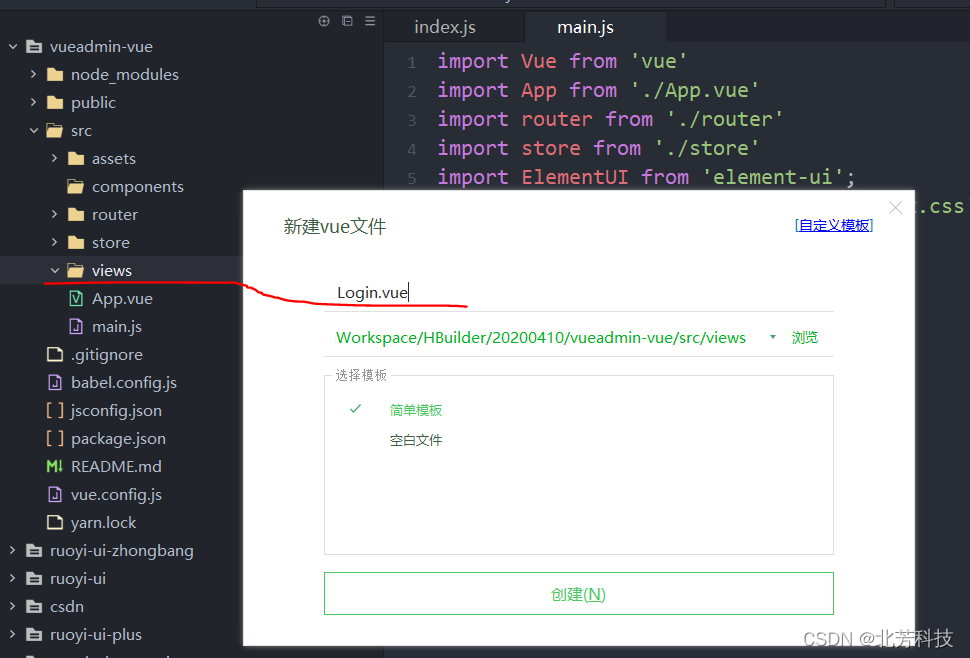Viewport: 970px width, 658px height.
Task: Collapse the vueadmin-vue project tree
Action: pyautogui.click(x=13, y=46)
